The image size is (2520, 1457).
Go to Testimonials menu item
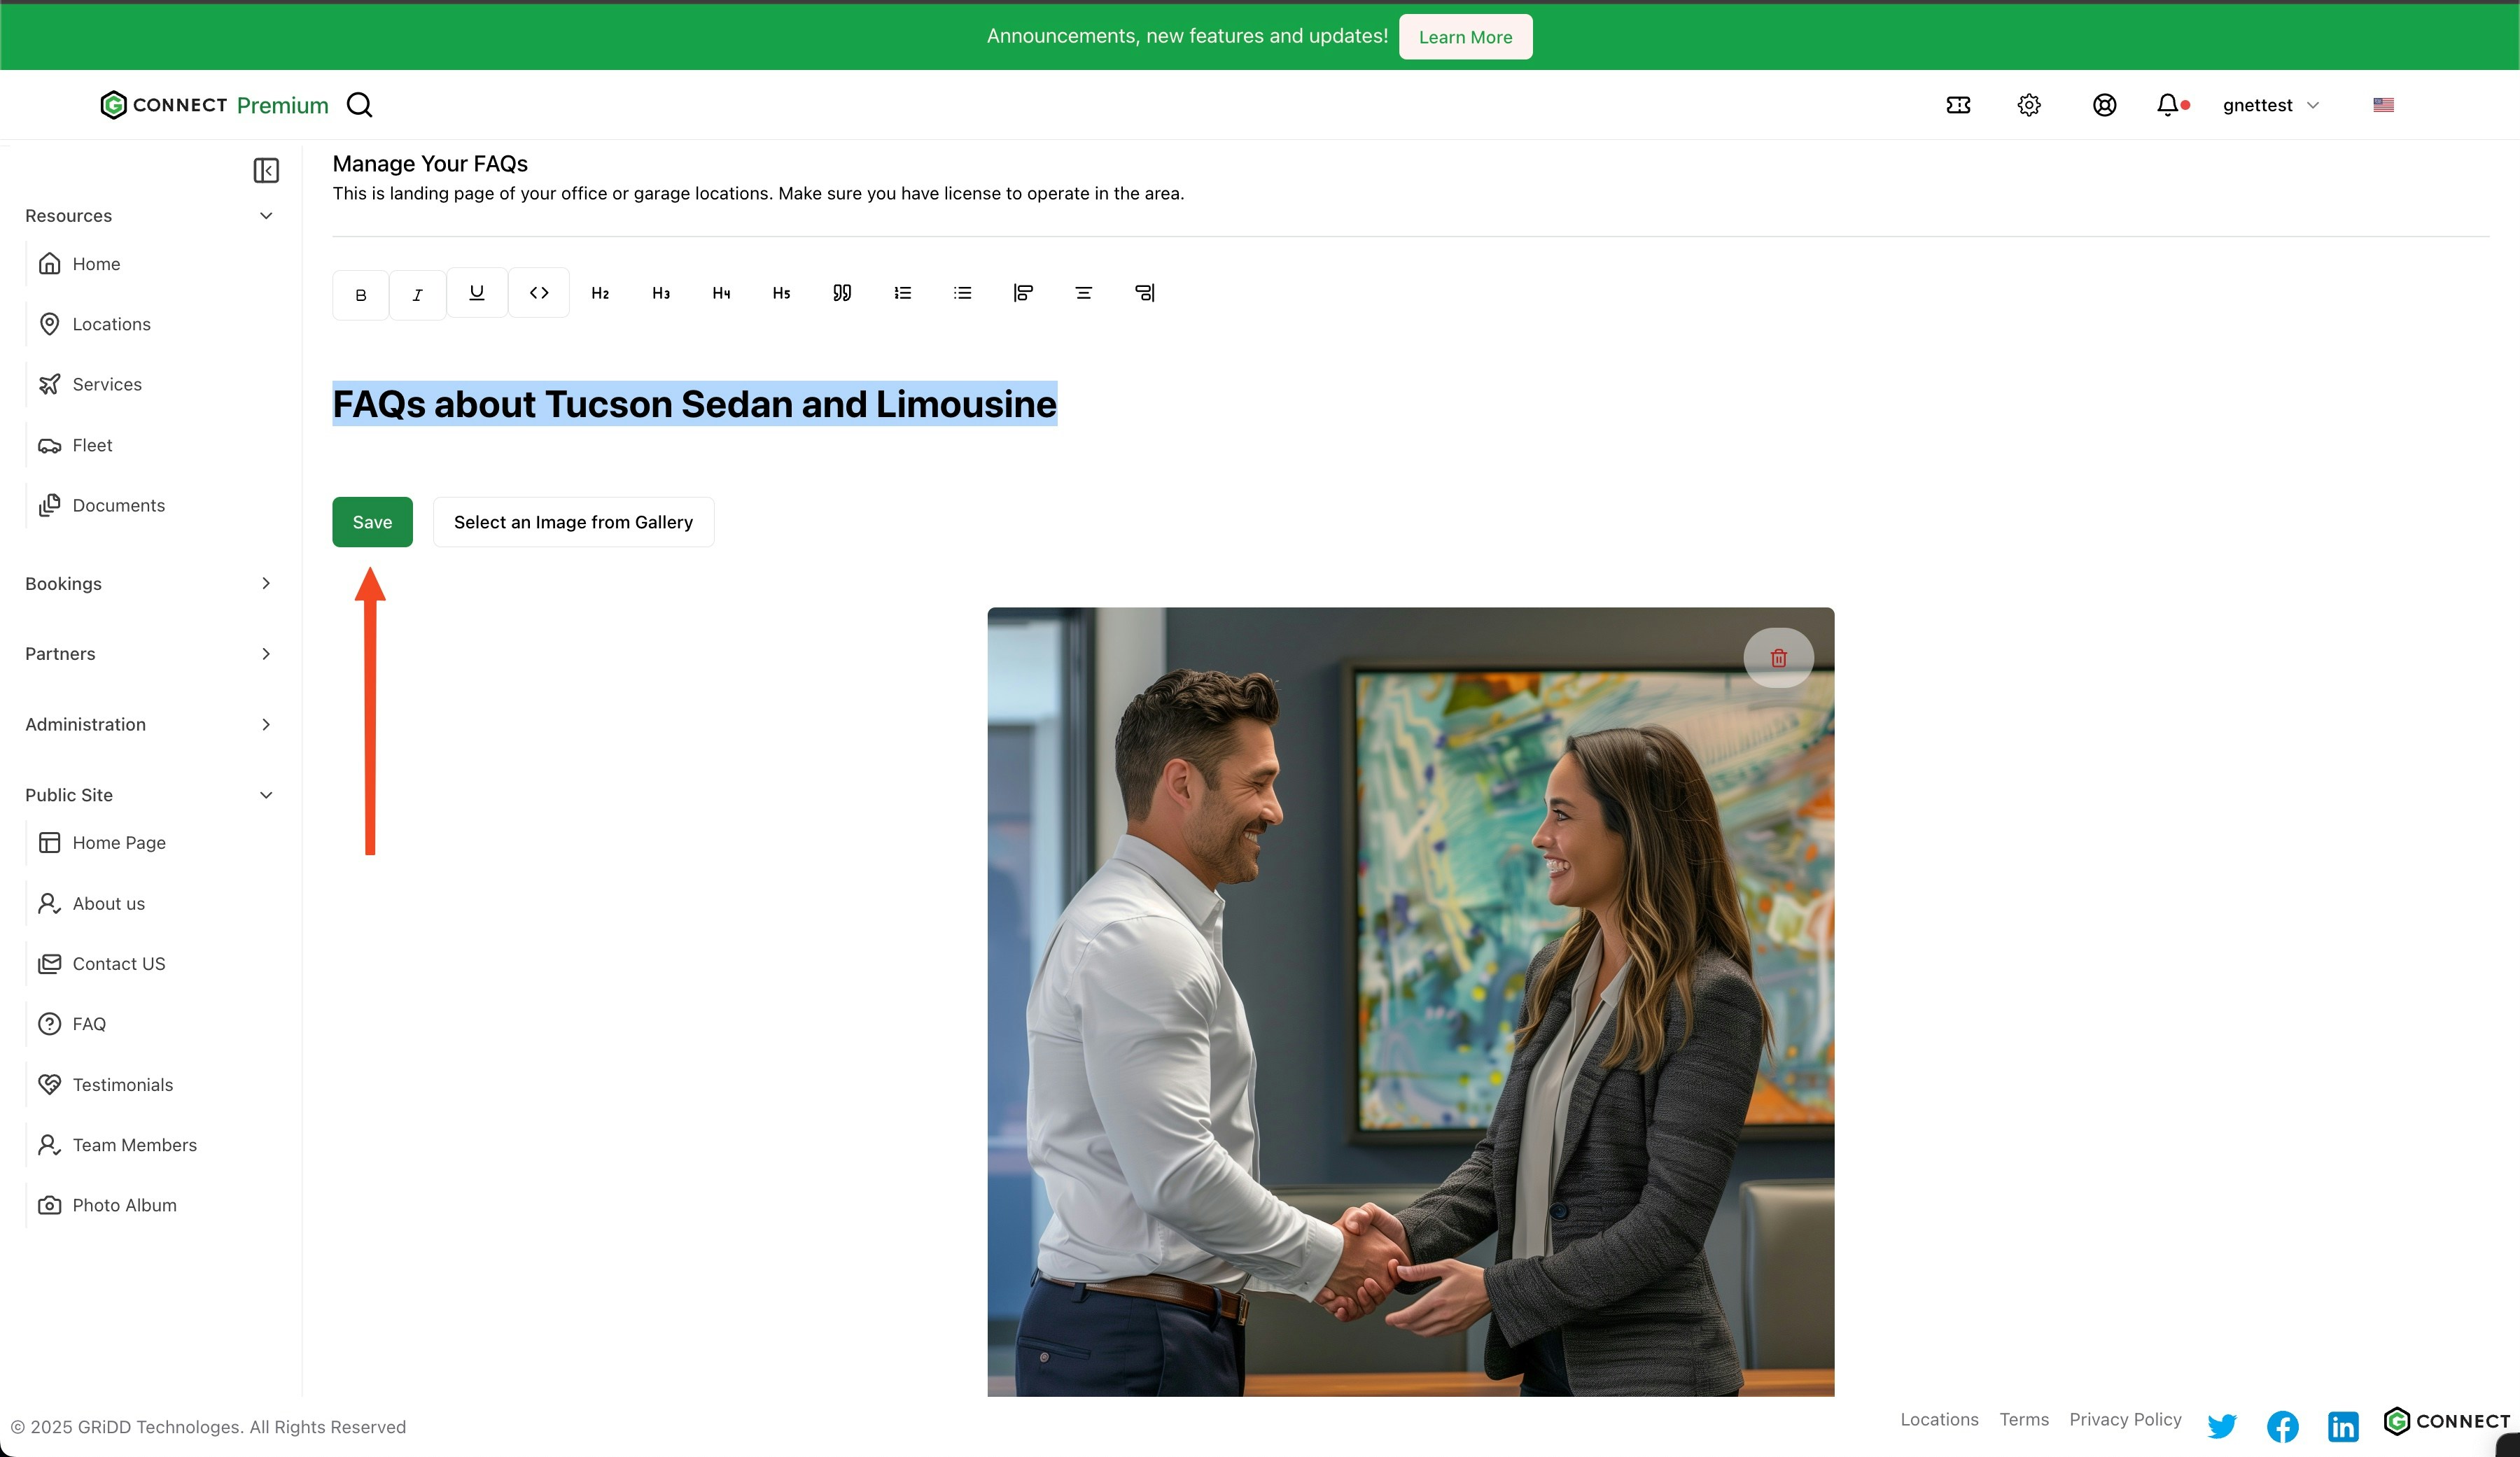click(x=122, y=1084)
